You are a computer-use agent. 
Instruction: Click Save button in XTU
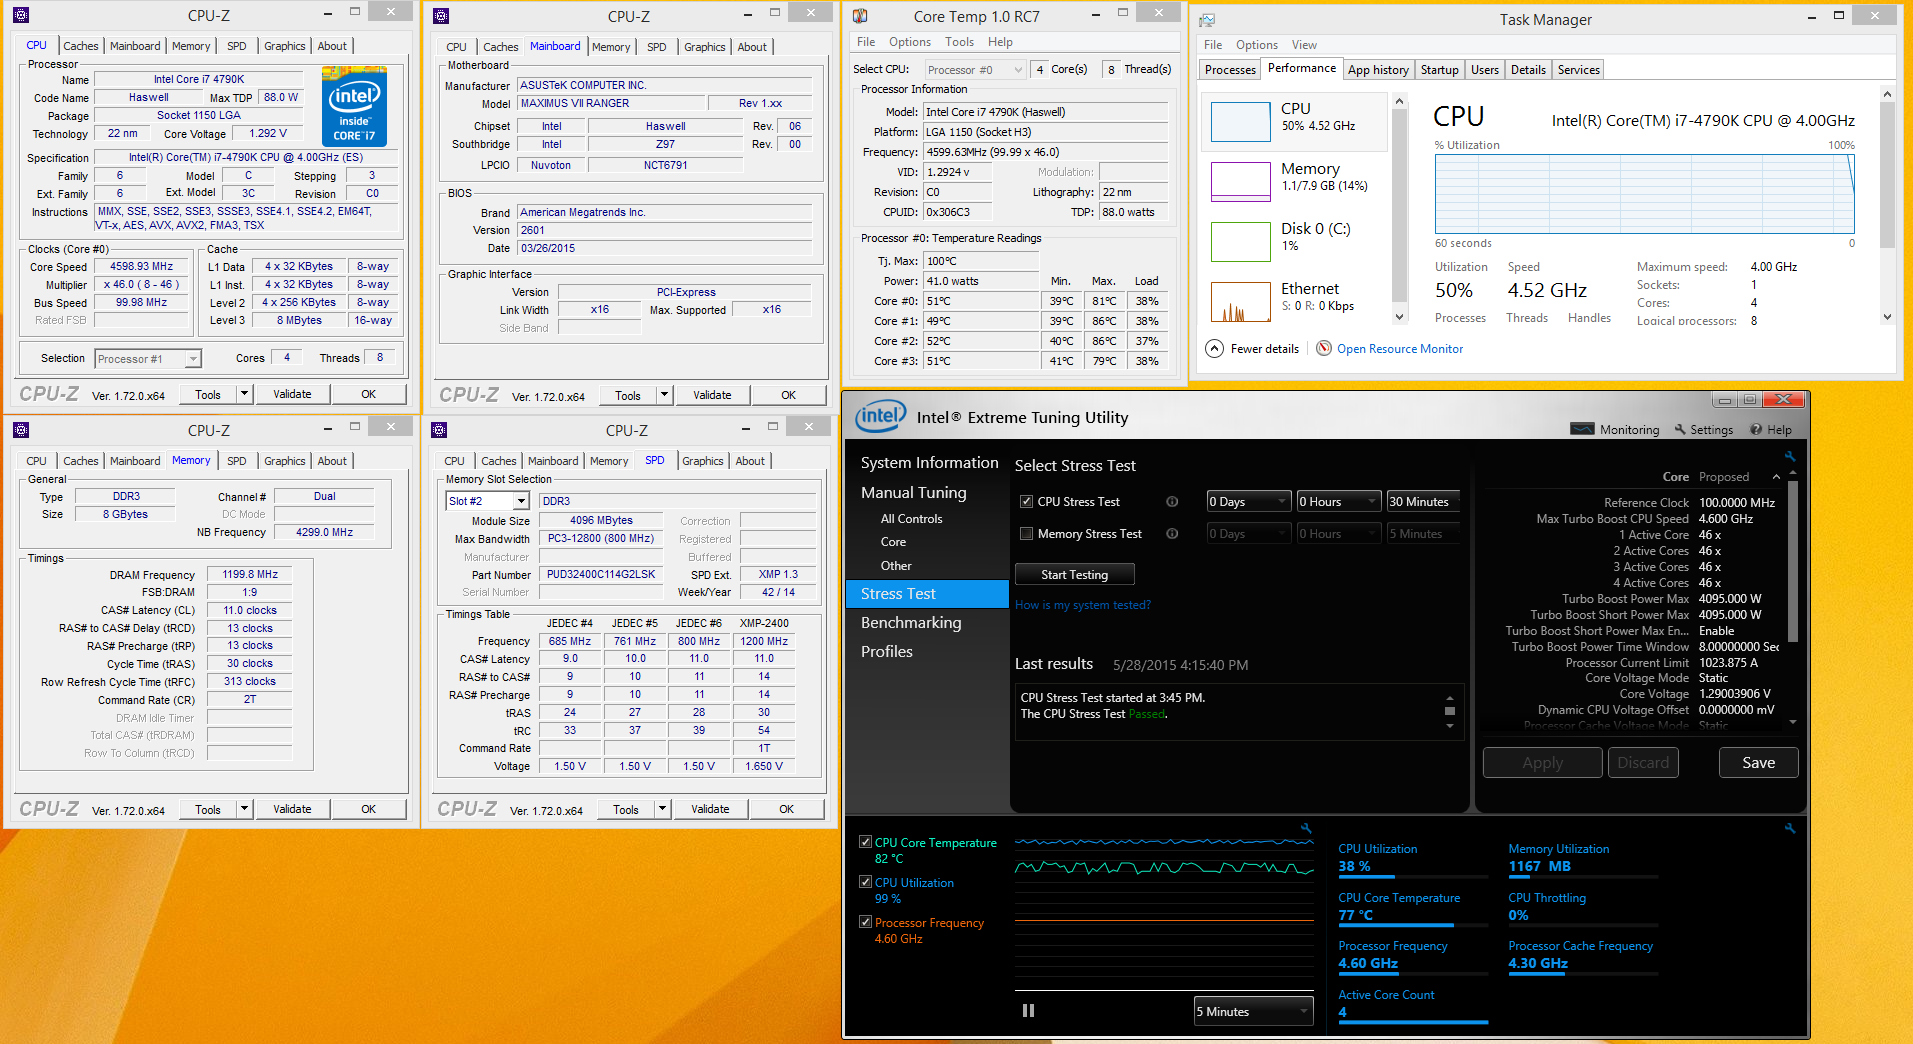pyautogui.click(x=1759, y=763)
